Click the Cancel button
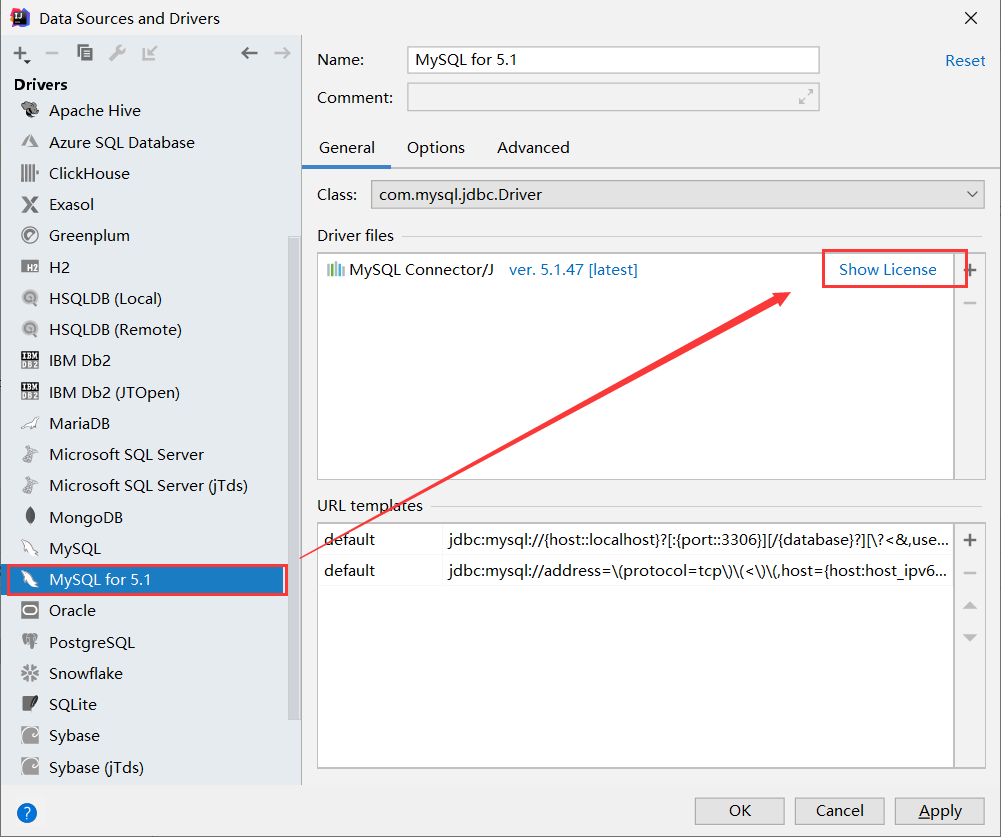This screenshot has width=1002, height=838. click(x=839, y=811)
